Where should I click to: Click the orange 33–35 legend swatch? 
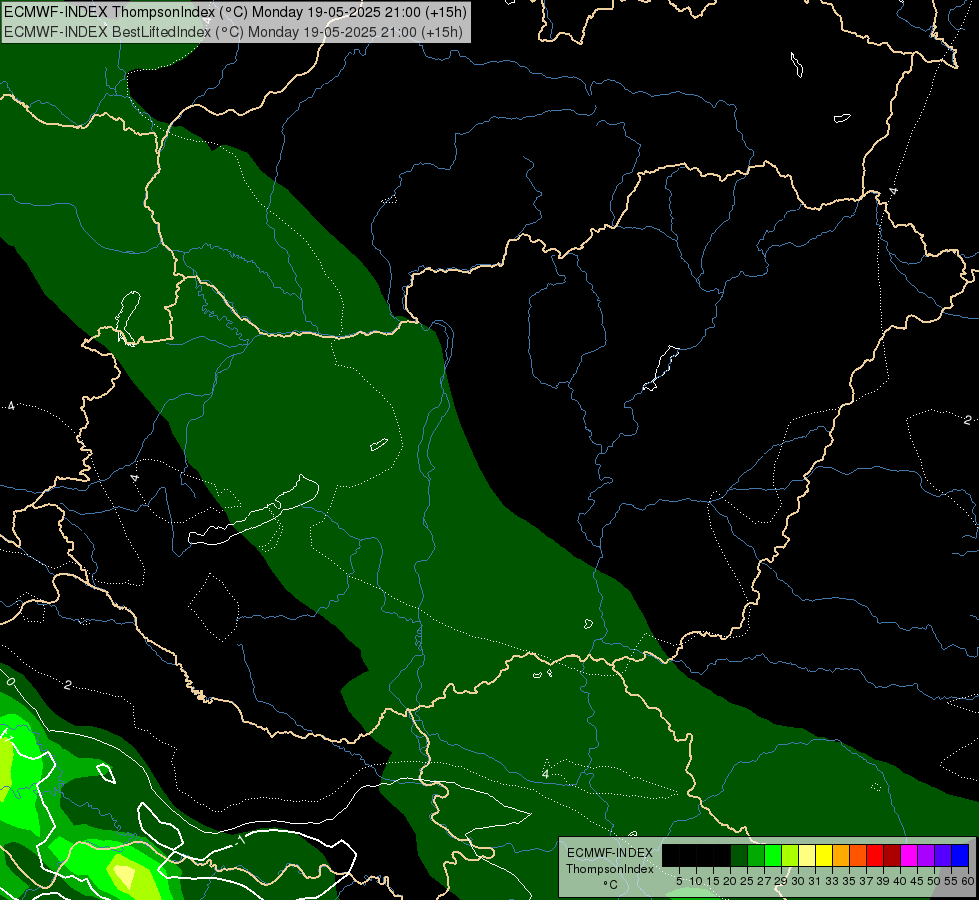pos(841,855)
